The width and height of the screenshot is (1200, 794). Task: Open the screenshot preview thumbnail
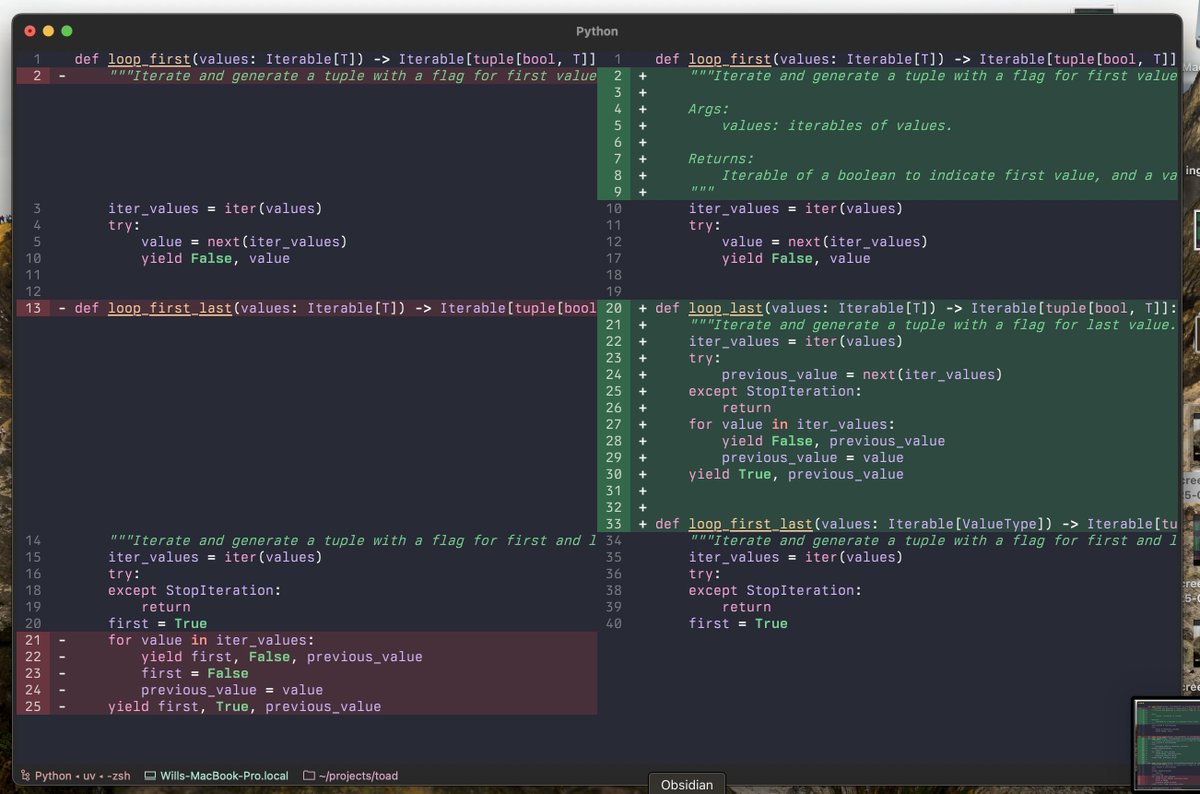[x=1165, y=745]
